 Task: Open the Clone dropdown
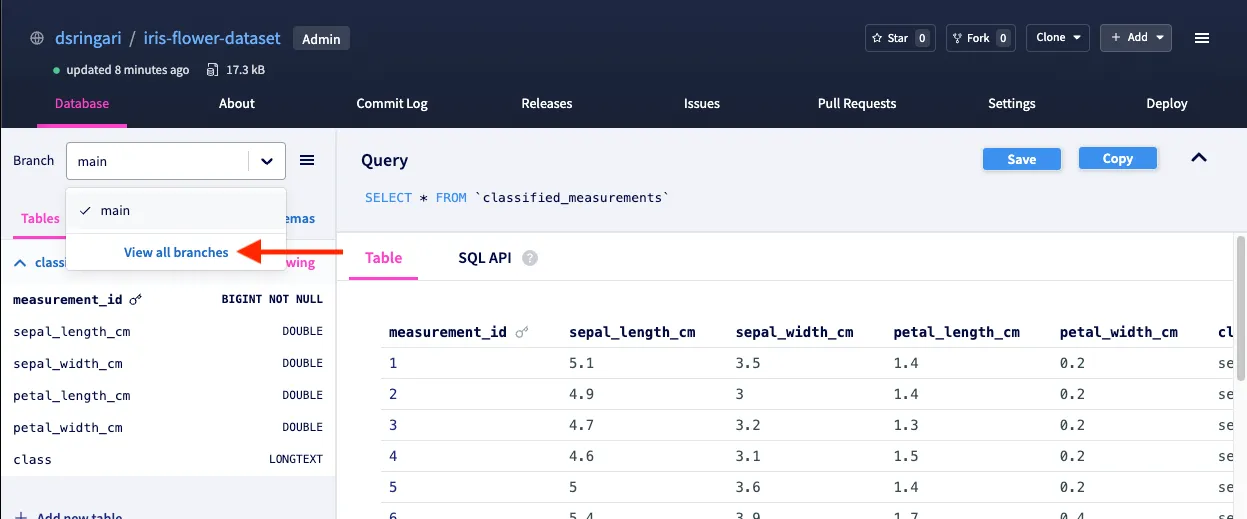(1057, 38)
